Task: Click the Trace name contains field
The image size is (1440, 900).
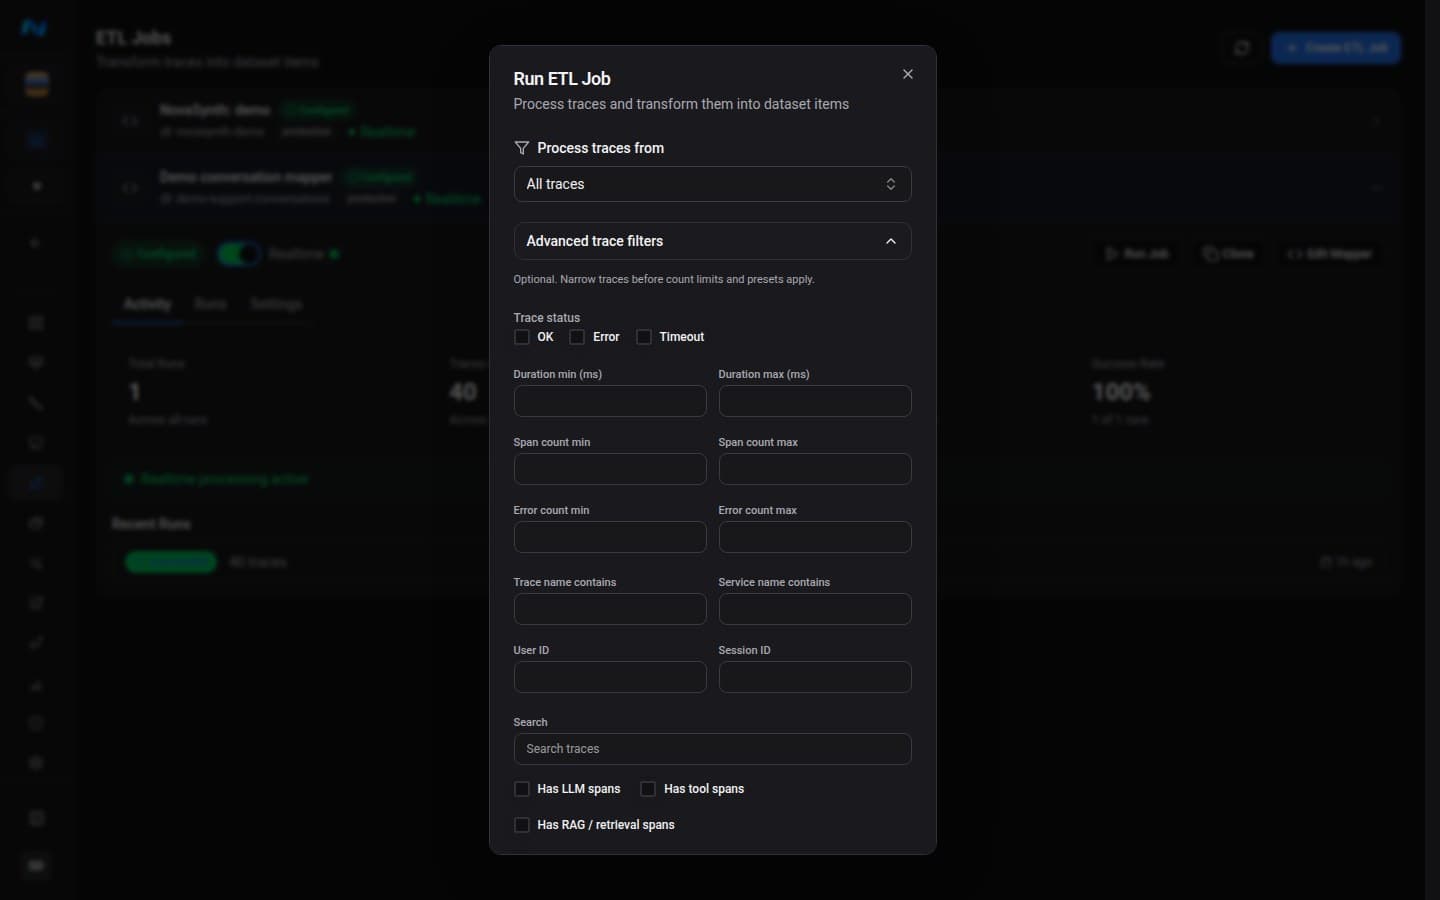Action: [x=610, y=609]
